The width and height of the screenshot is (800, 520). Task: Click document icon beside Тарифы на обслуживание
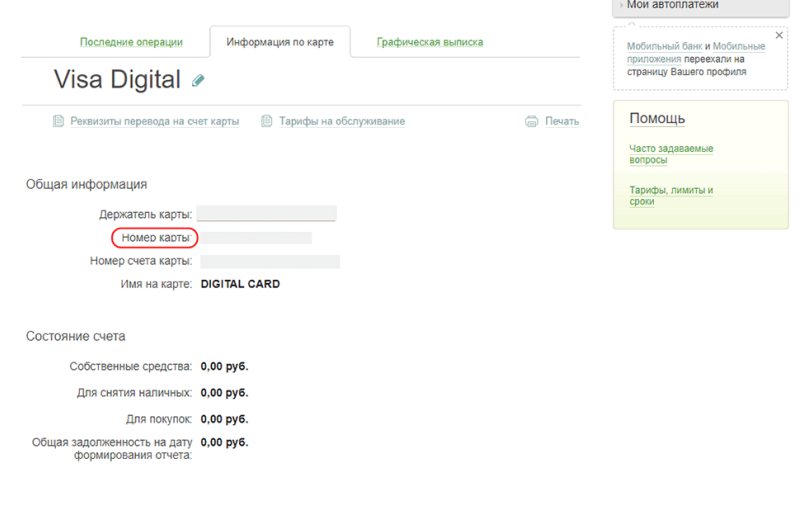pyautogui.click(x=267, y=122)
